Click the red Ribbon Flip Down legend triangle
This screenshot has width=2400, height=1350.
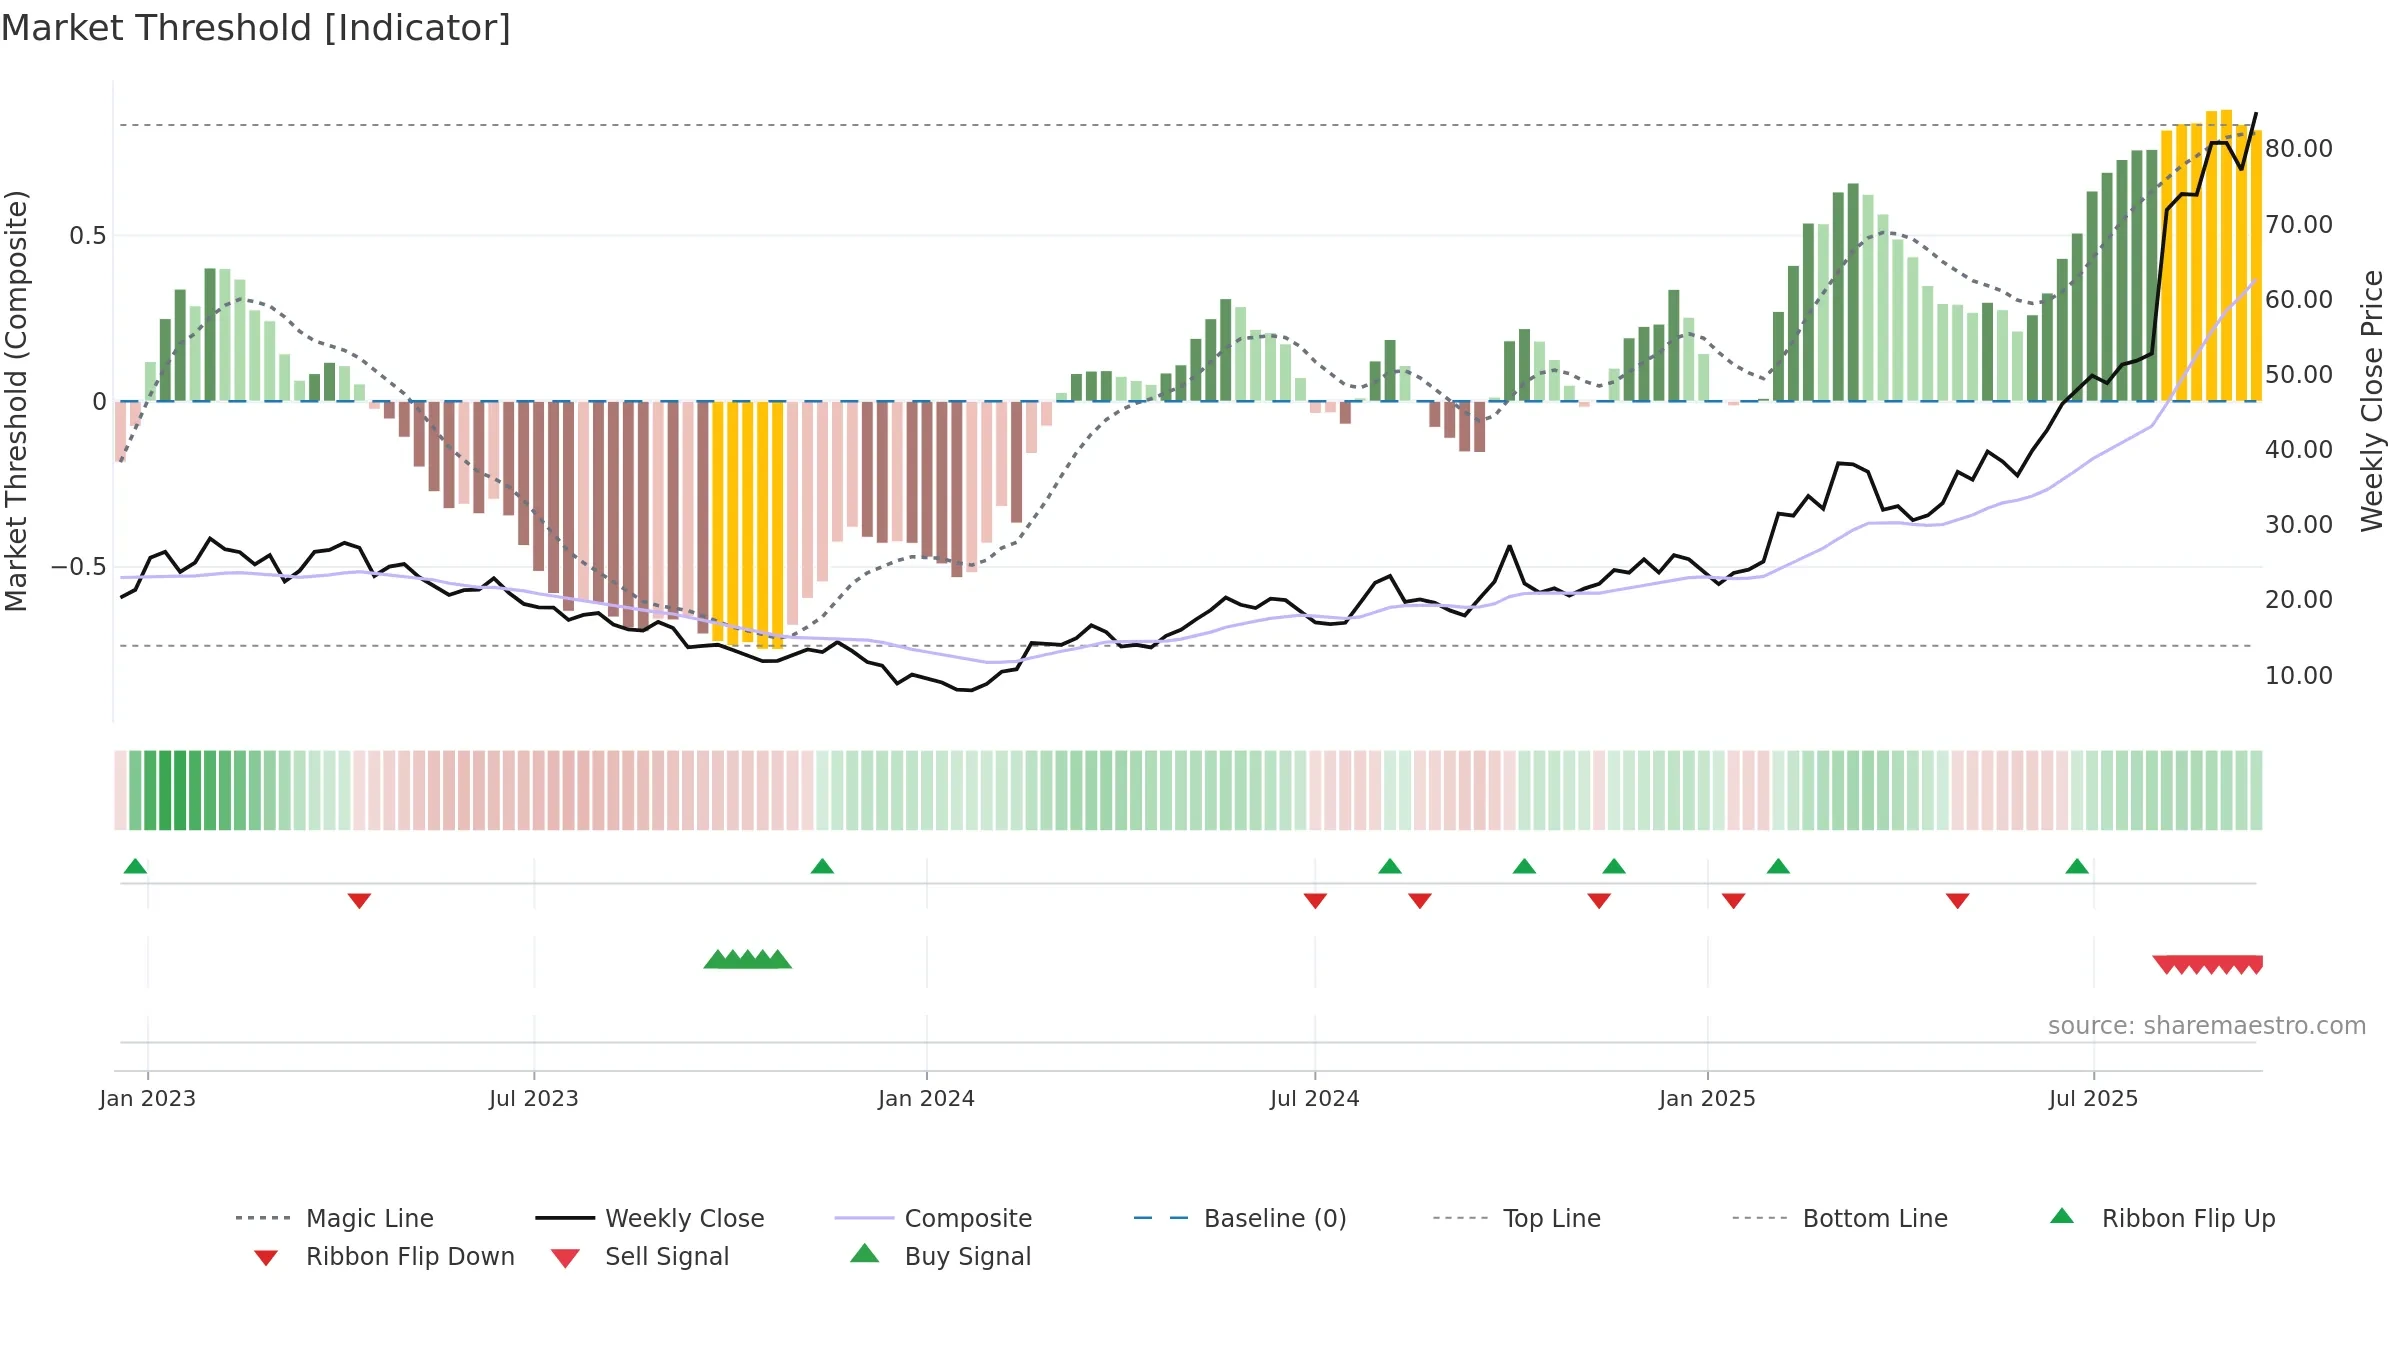[266, 1258]
